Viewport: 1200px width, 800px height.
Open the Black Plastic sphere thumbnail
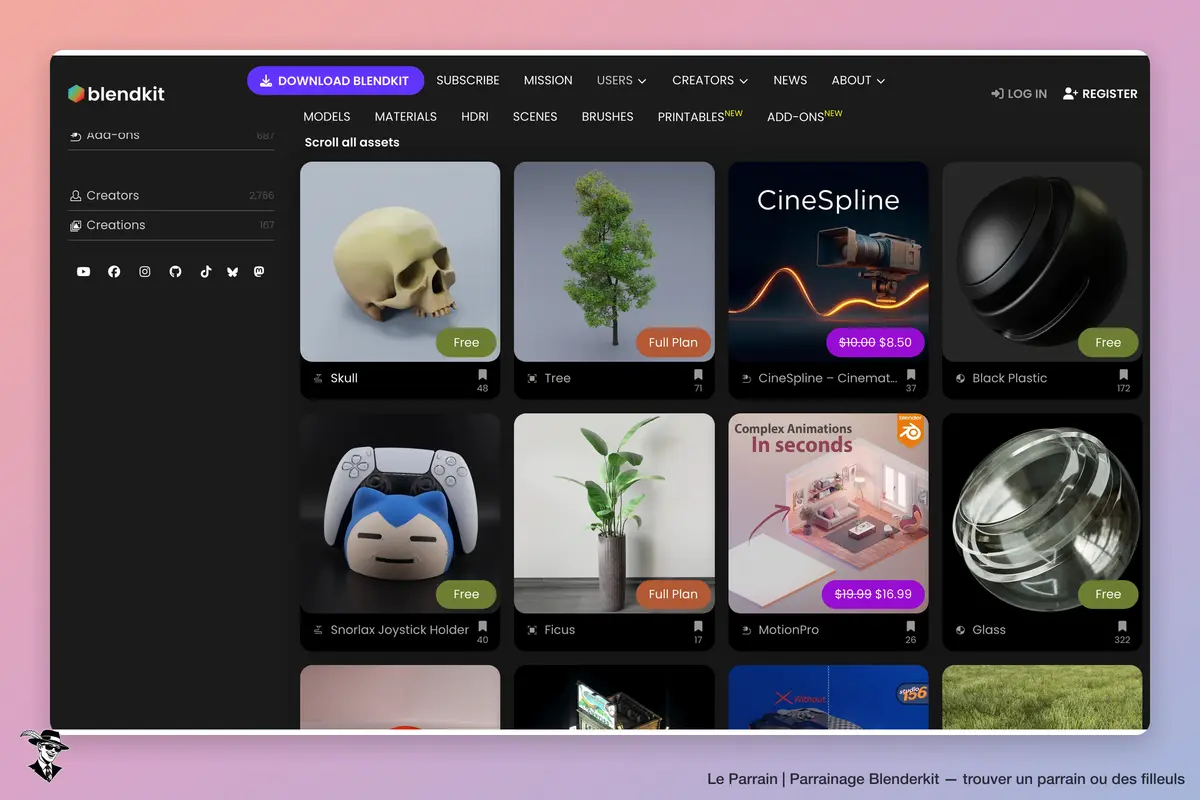click(1042, 262)
